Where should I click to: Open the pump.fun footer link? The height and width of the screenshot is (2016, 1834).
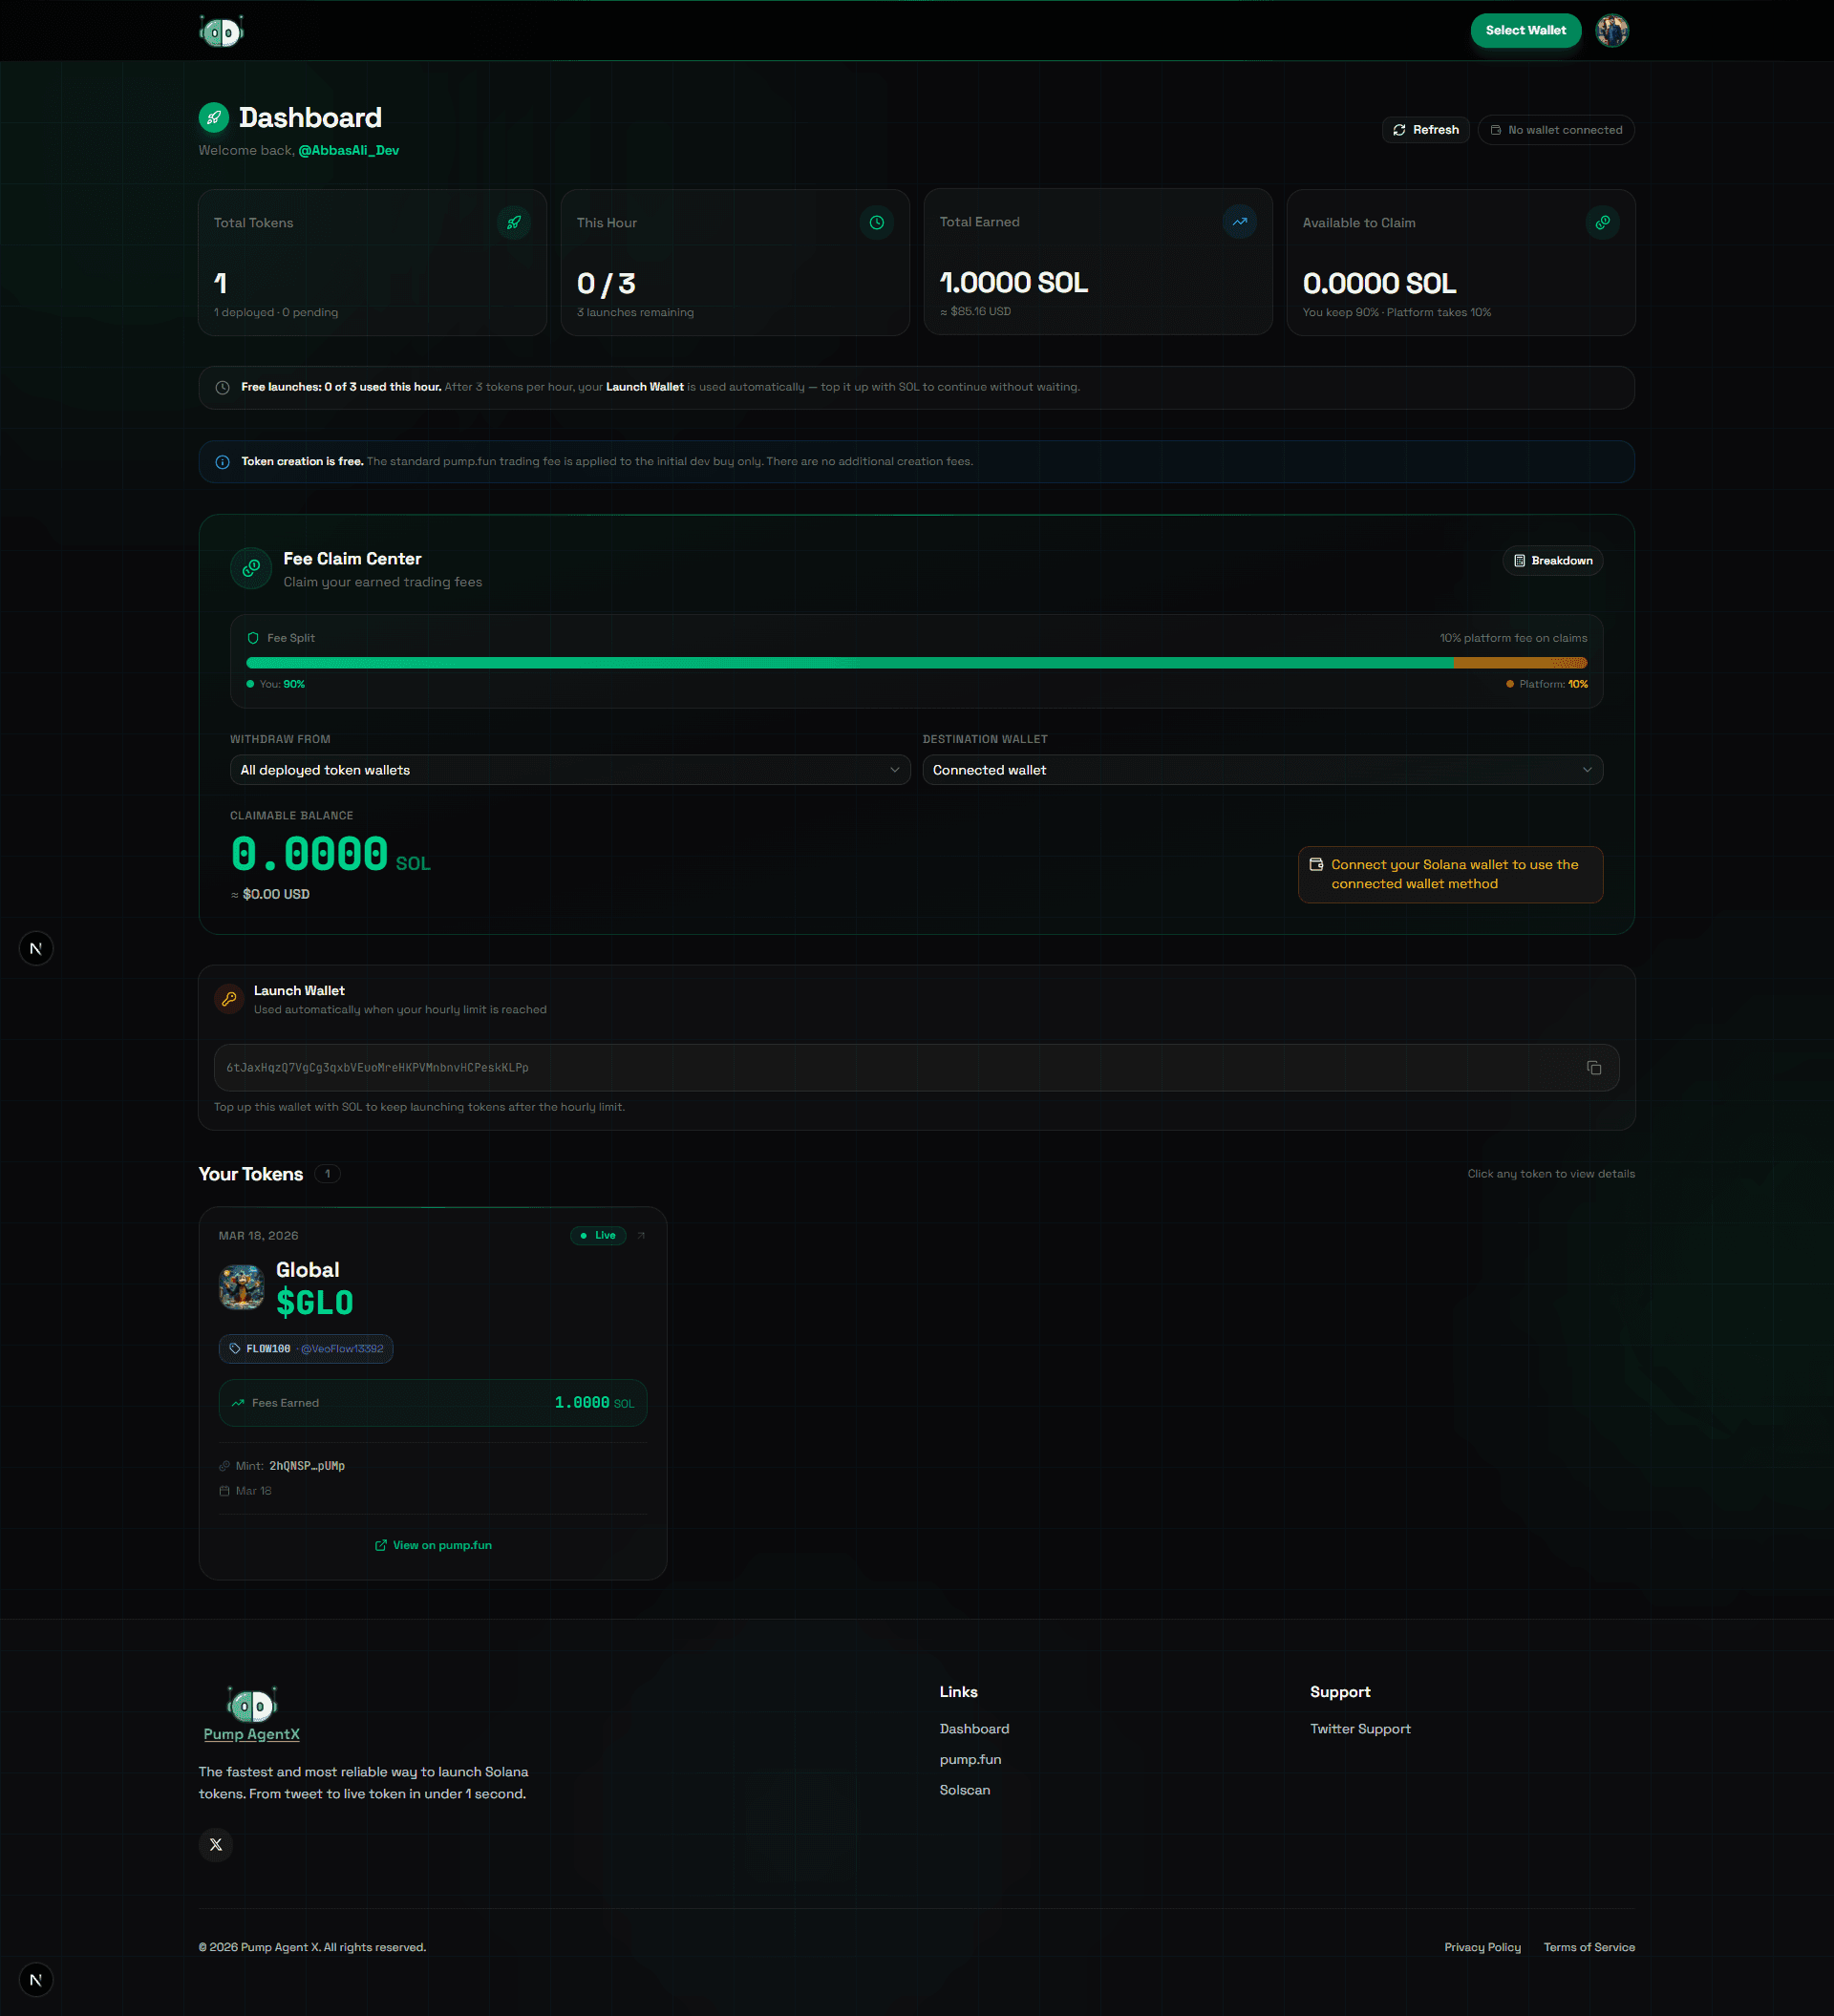point(970,1759)
